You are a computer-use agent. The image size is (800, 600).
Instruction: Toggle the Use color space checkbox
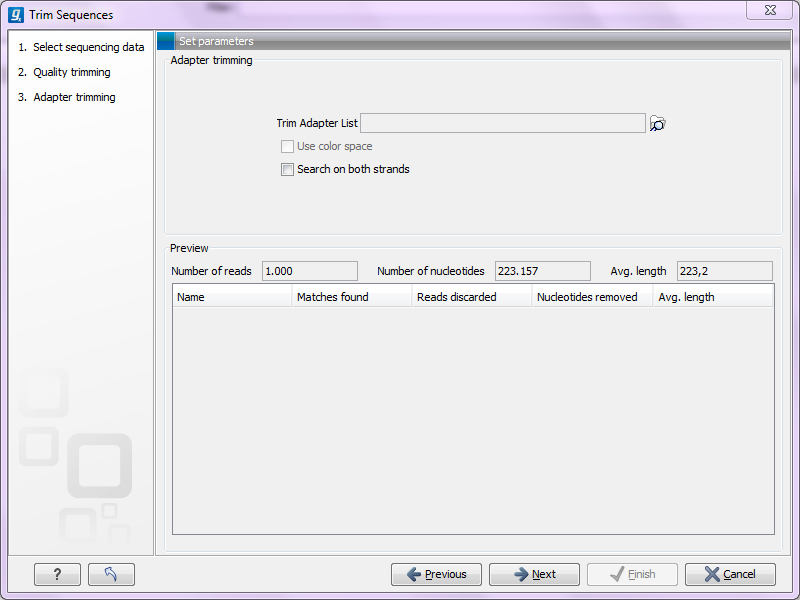tap(287, 146)
